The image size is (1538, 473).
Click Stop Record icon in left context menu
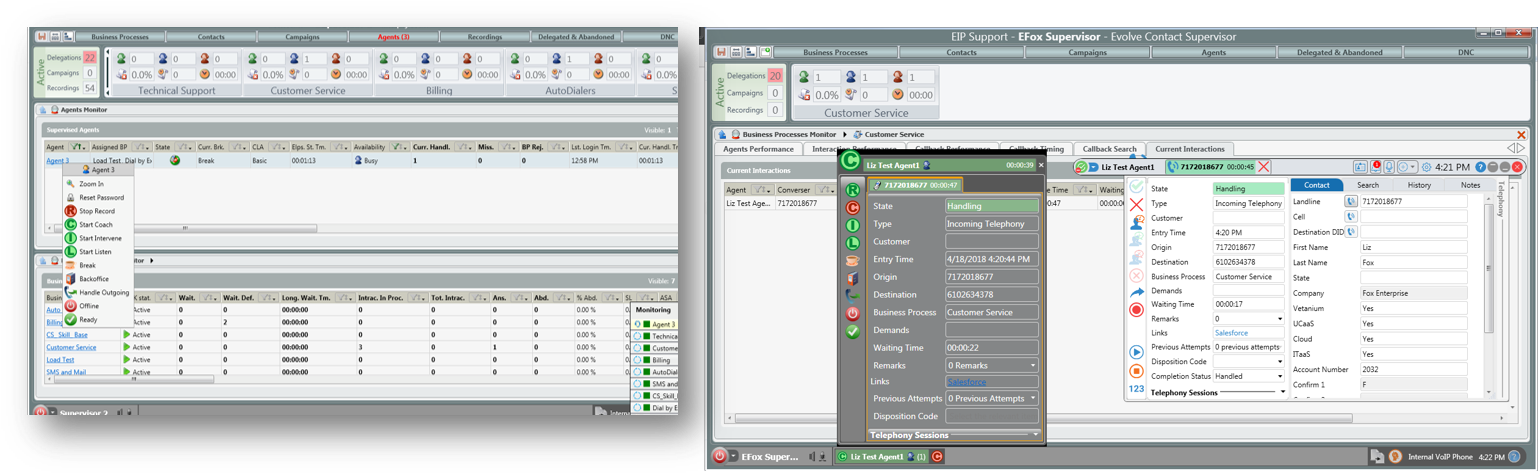[x=71, y=211]
